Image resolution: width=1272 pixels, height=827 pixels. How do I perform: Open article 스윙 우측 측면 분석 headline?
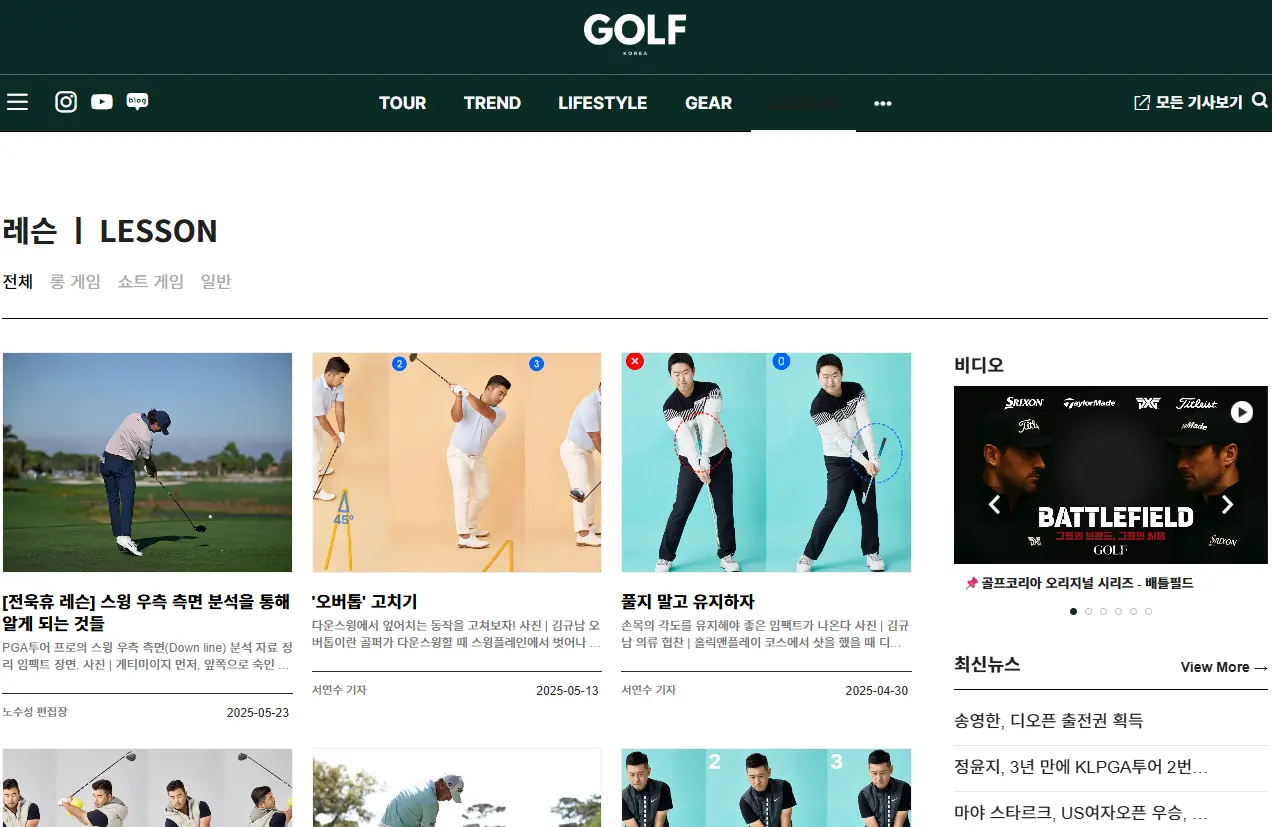point(146,612)
